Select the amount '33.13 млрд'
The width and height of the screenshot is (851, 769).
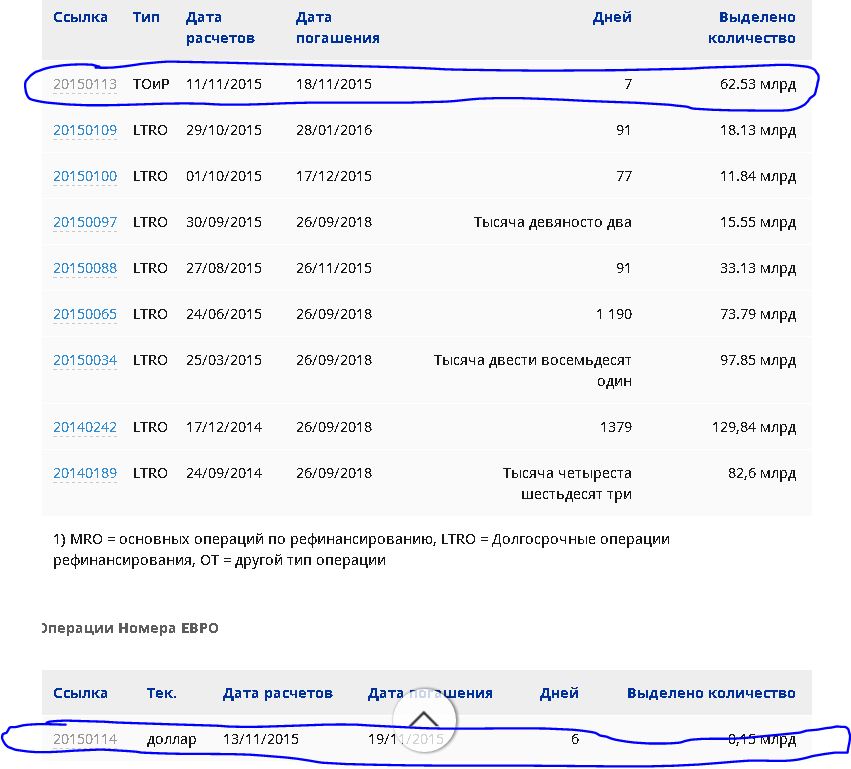click(x=758, y=269)
